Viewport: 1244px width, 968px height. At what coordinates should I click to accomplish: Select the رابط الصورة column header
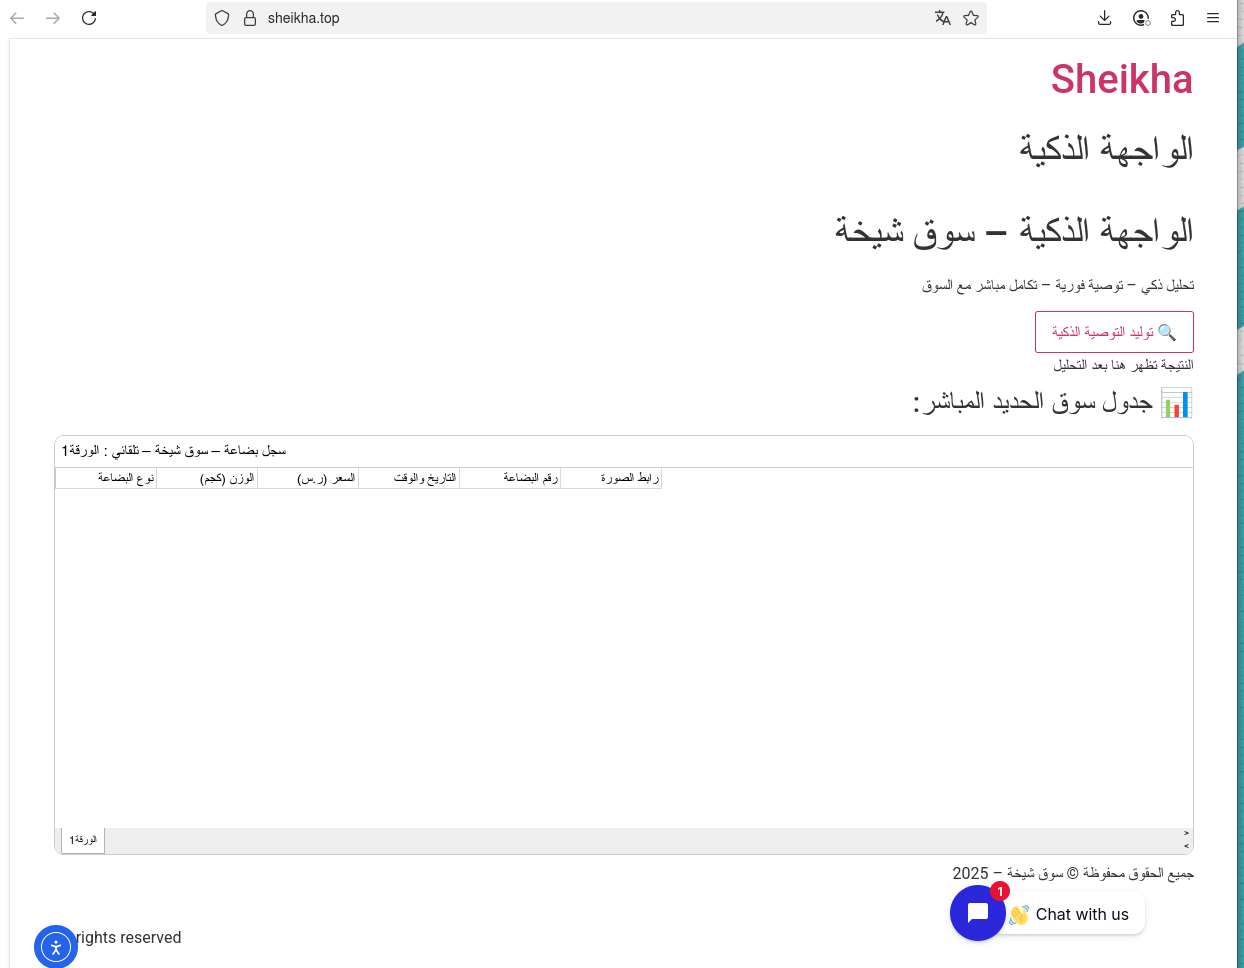611,478
